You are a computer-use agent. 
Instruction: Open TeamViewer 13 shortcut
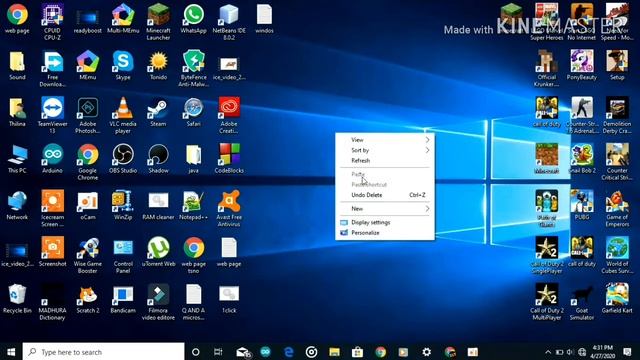click(52, 115)
